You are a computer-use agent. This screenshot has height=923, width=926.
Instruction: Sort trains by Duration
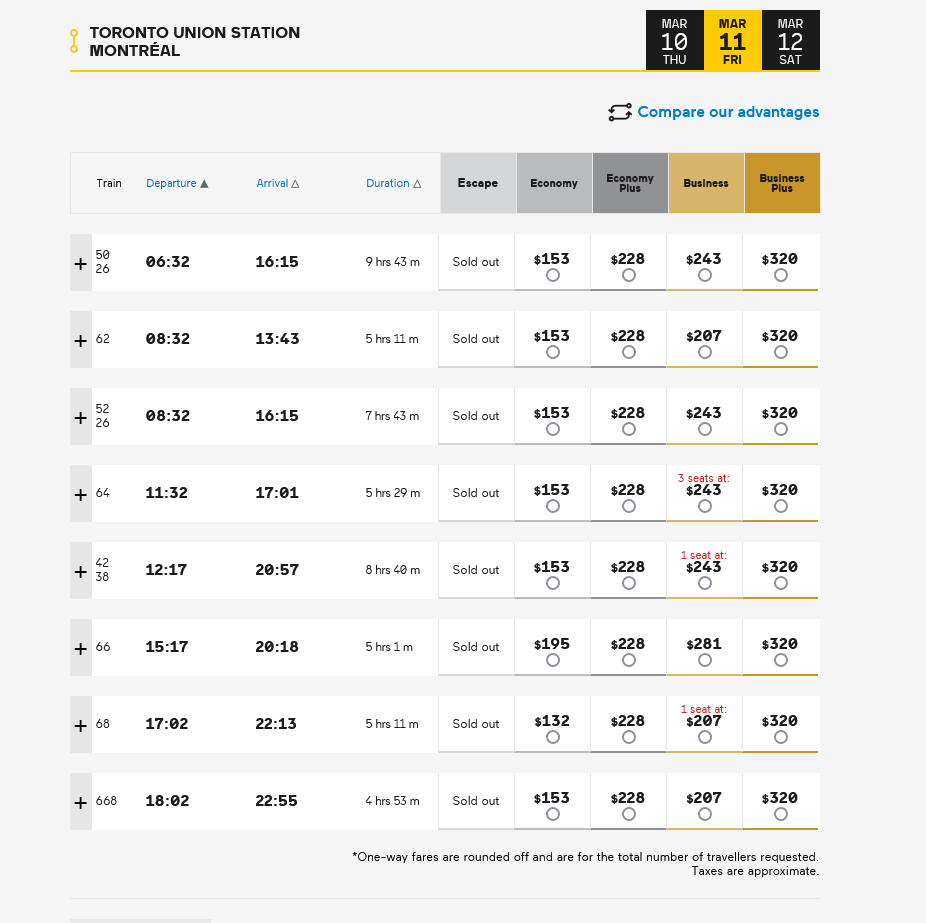click(393, 183)
